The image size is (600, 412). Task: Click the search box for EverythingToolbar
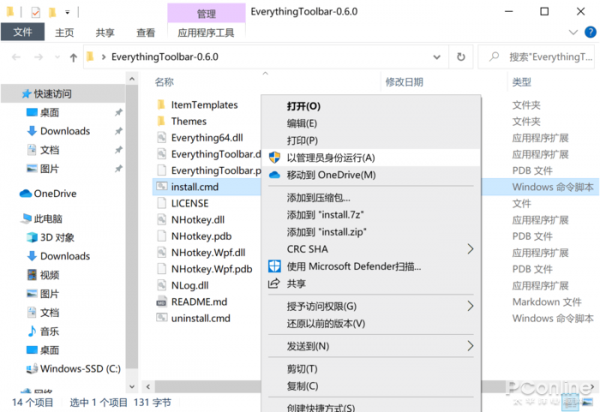(549, 57)
